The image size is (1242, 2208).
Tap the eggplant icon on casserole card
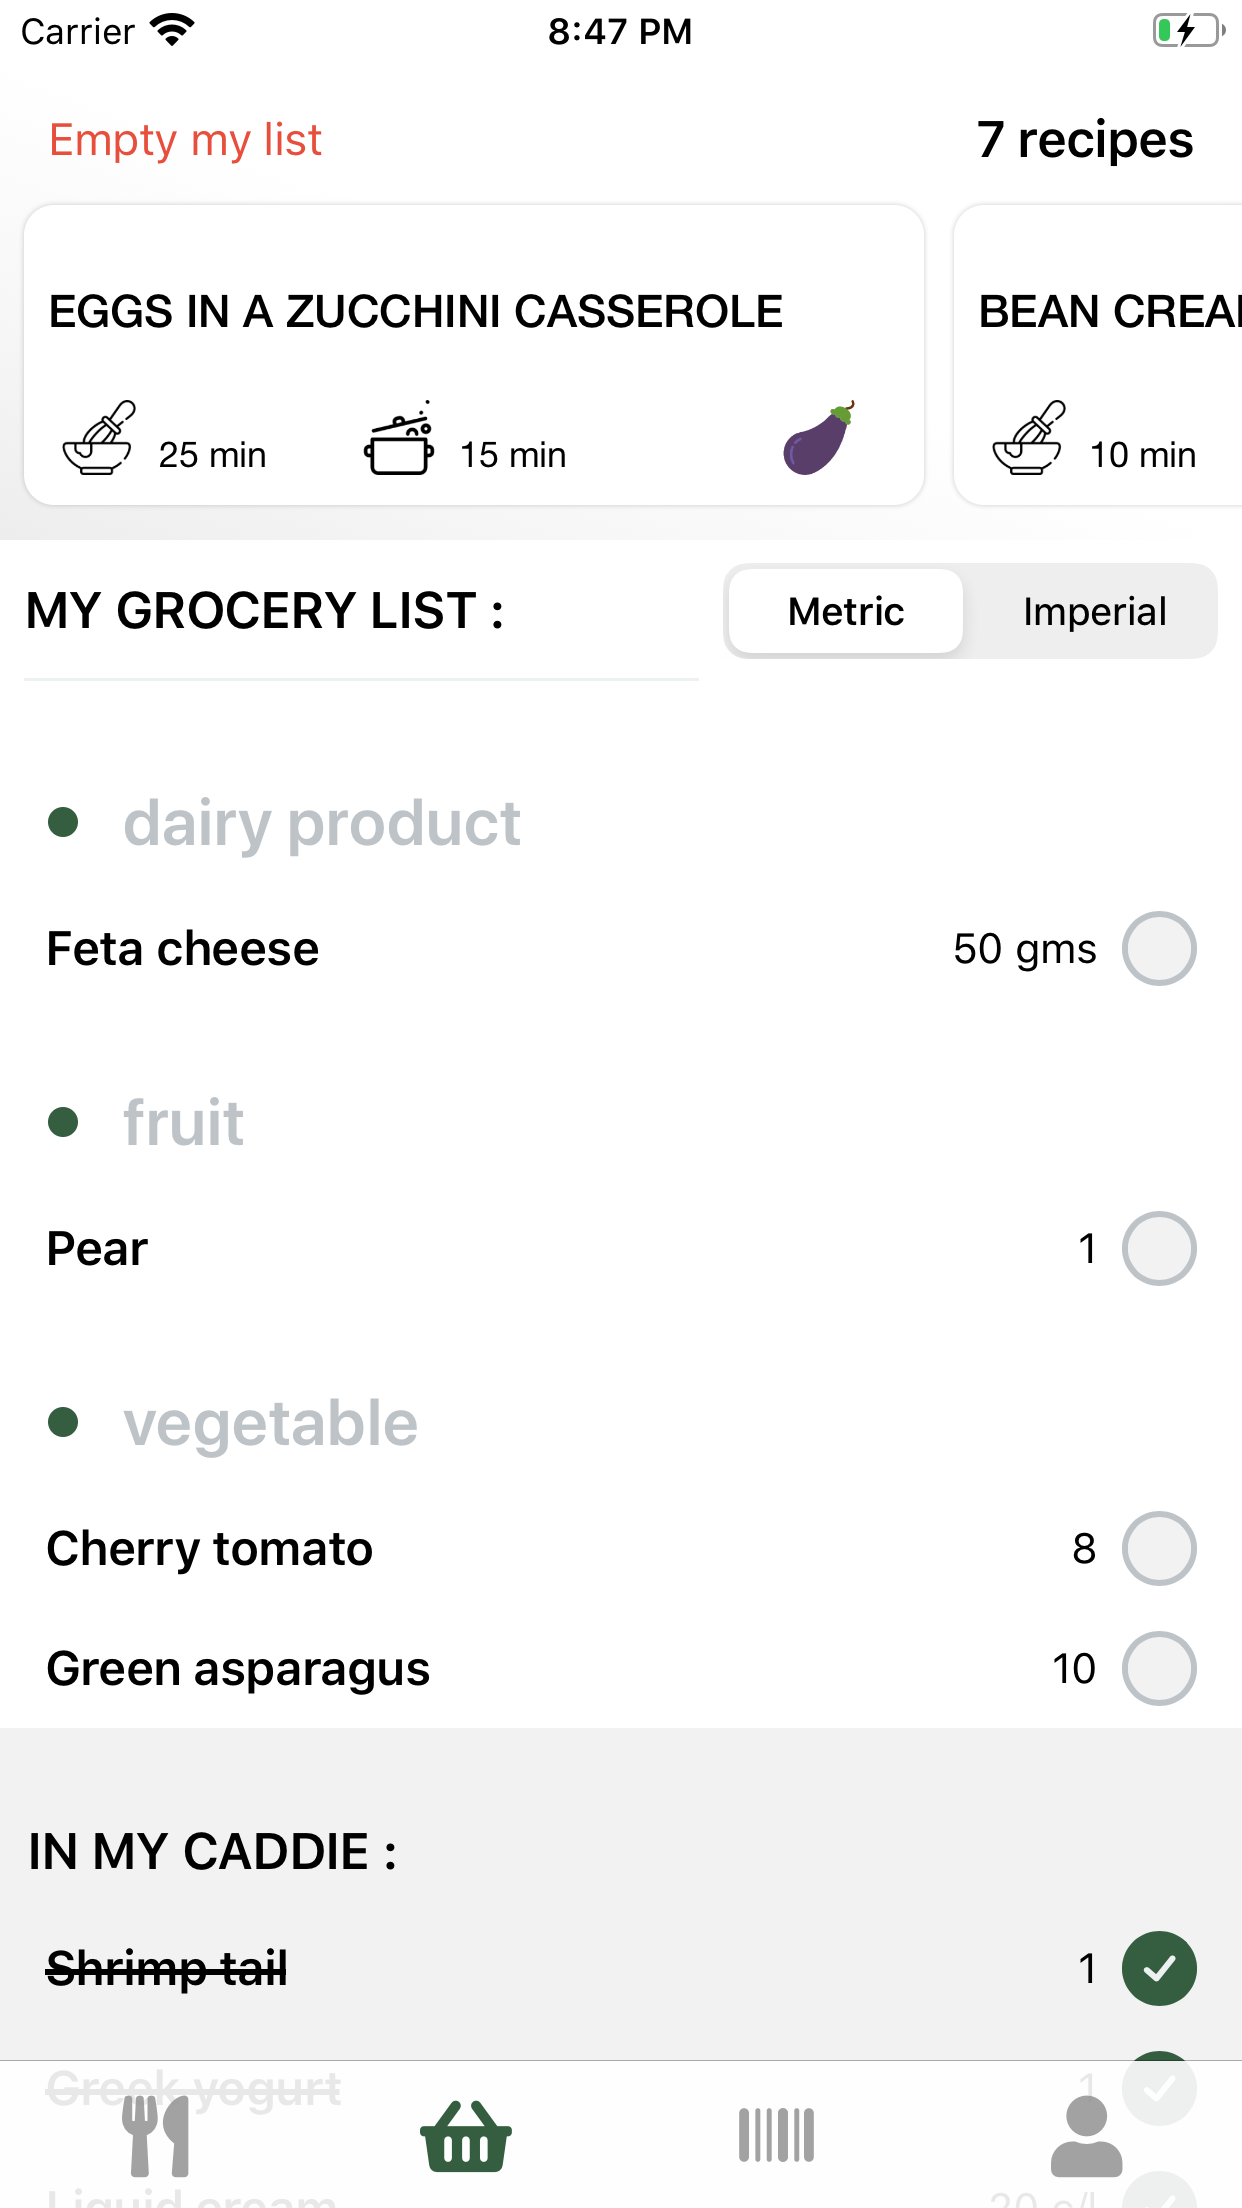(819, 439)
